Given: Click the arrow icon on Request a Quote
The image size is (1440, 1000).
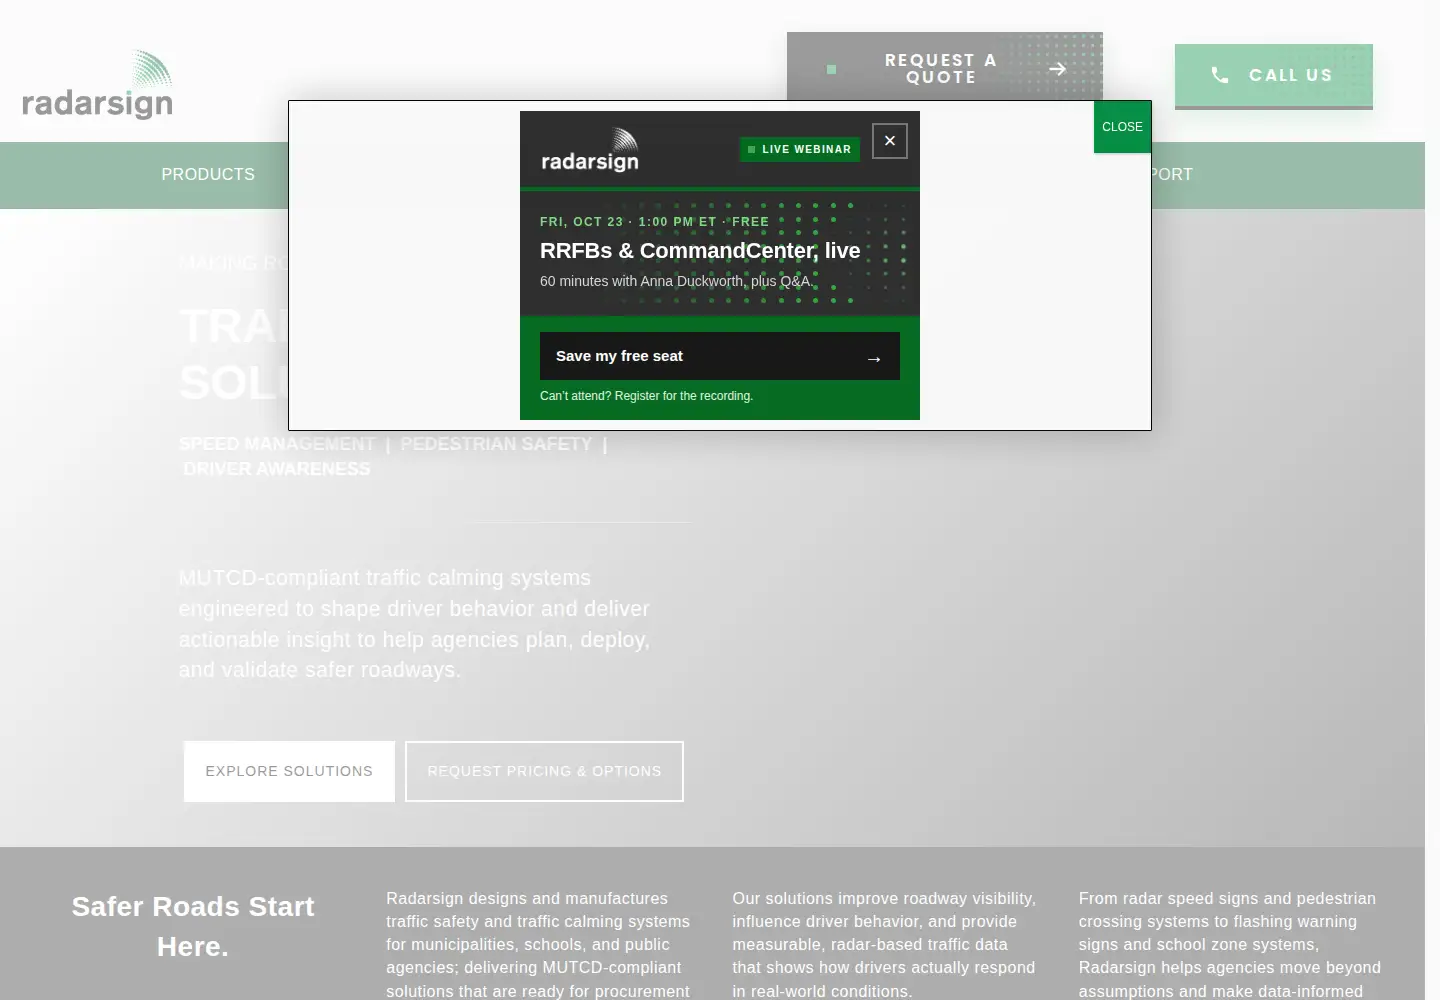Looking at the screenshot, I should (1057, 69).
